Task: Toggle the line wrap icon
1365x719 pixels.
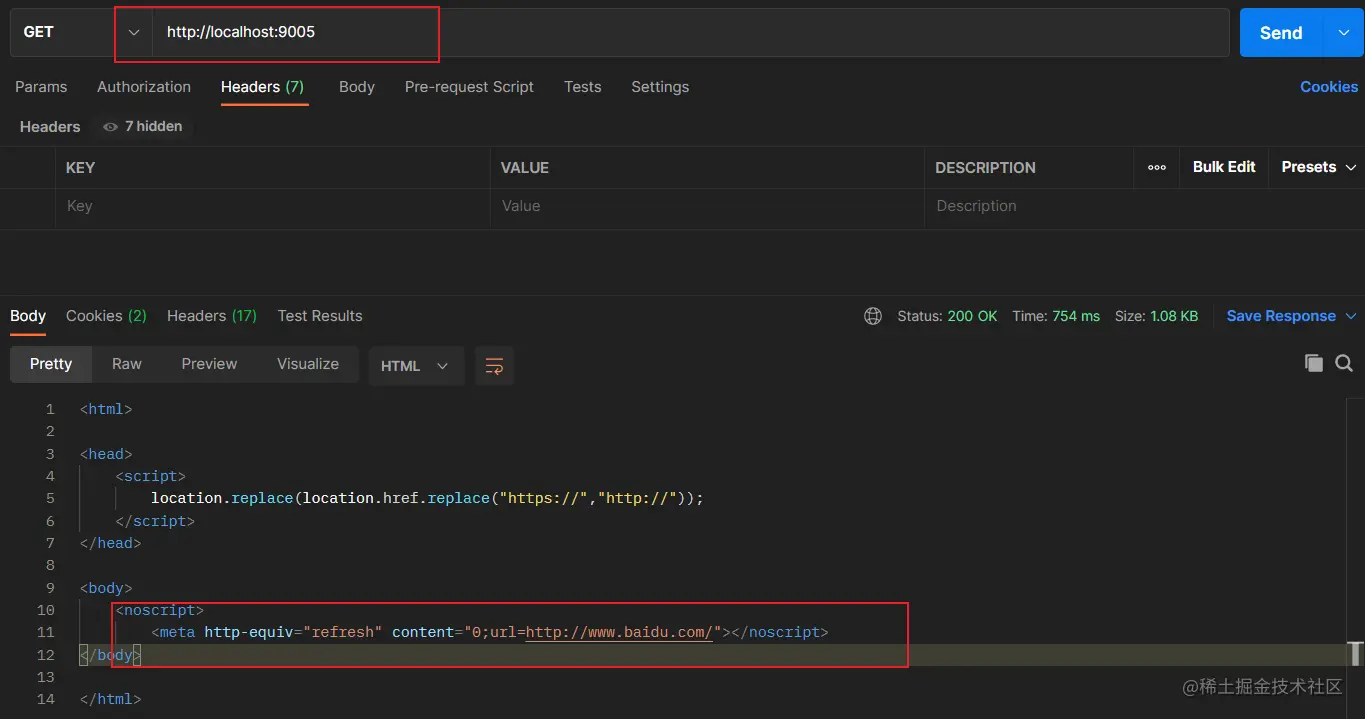Action: pyautogui.click(x=494, y=366)
